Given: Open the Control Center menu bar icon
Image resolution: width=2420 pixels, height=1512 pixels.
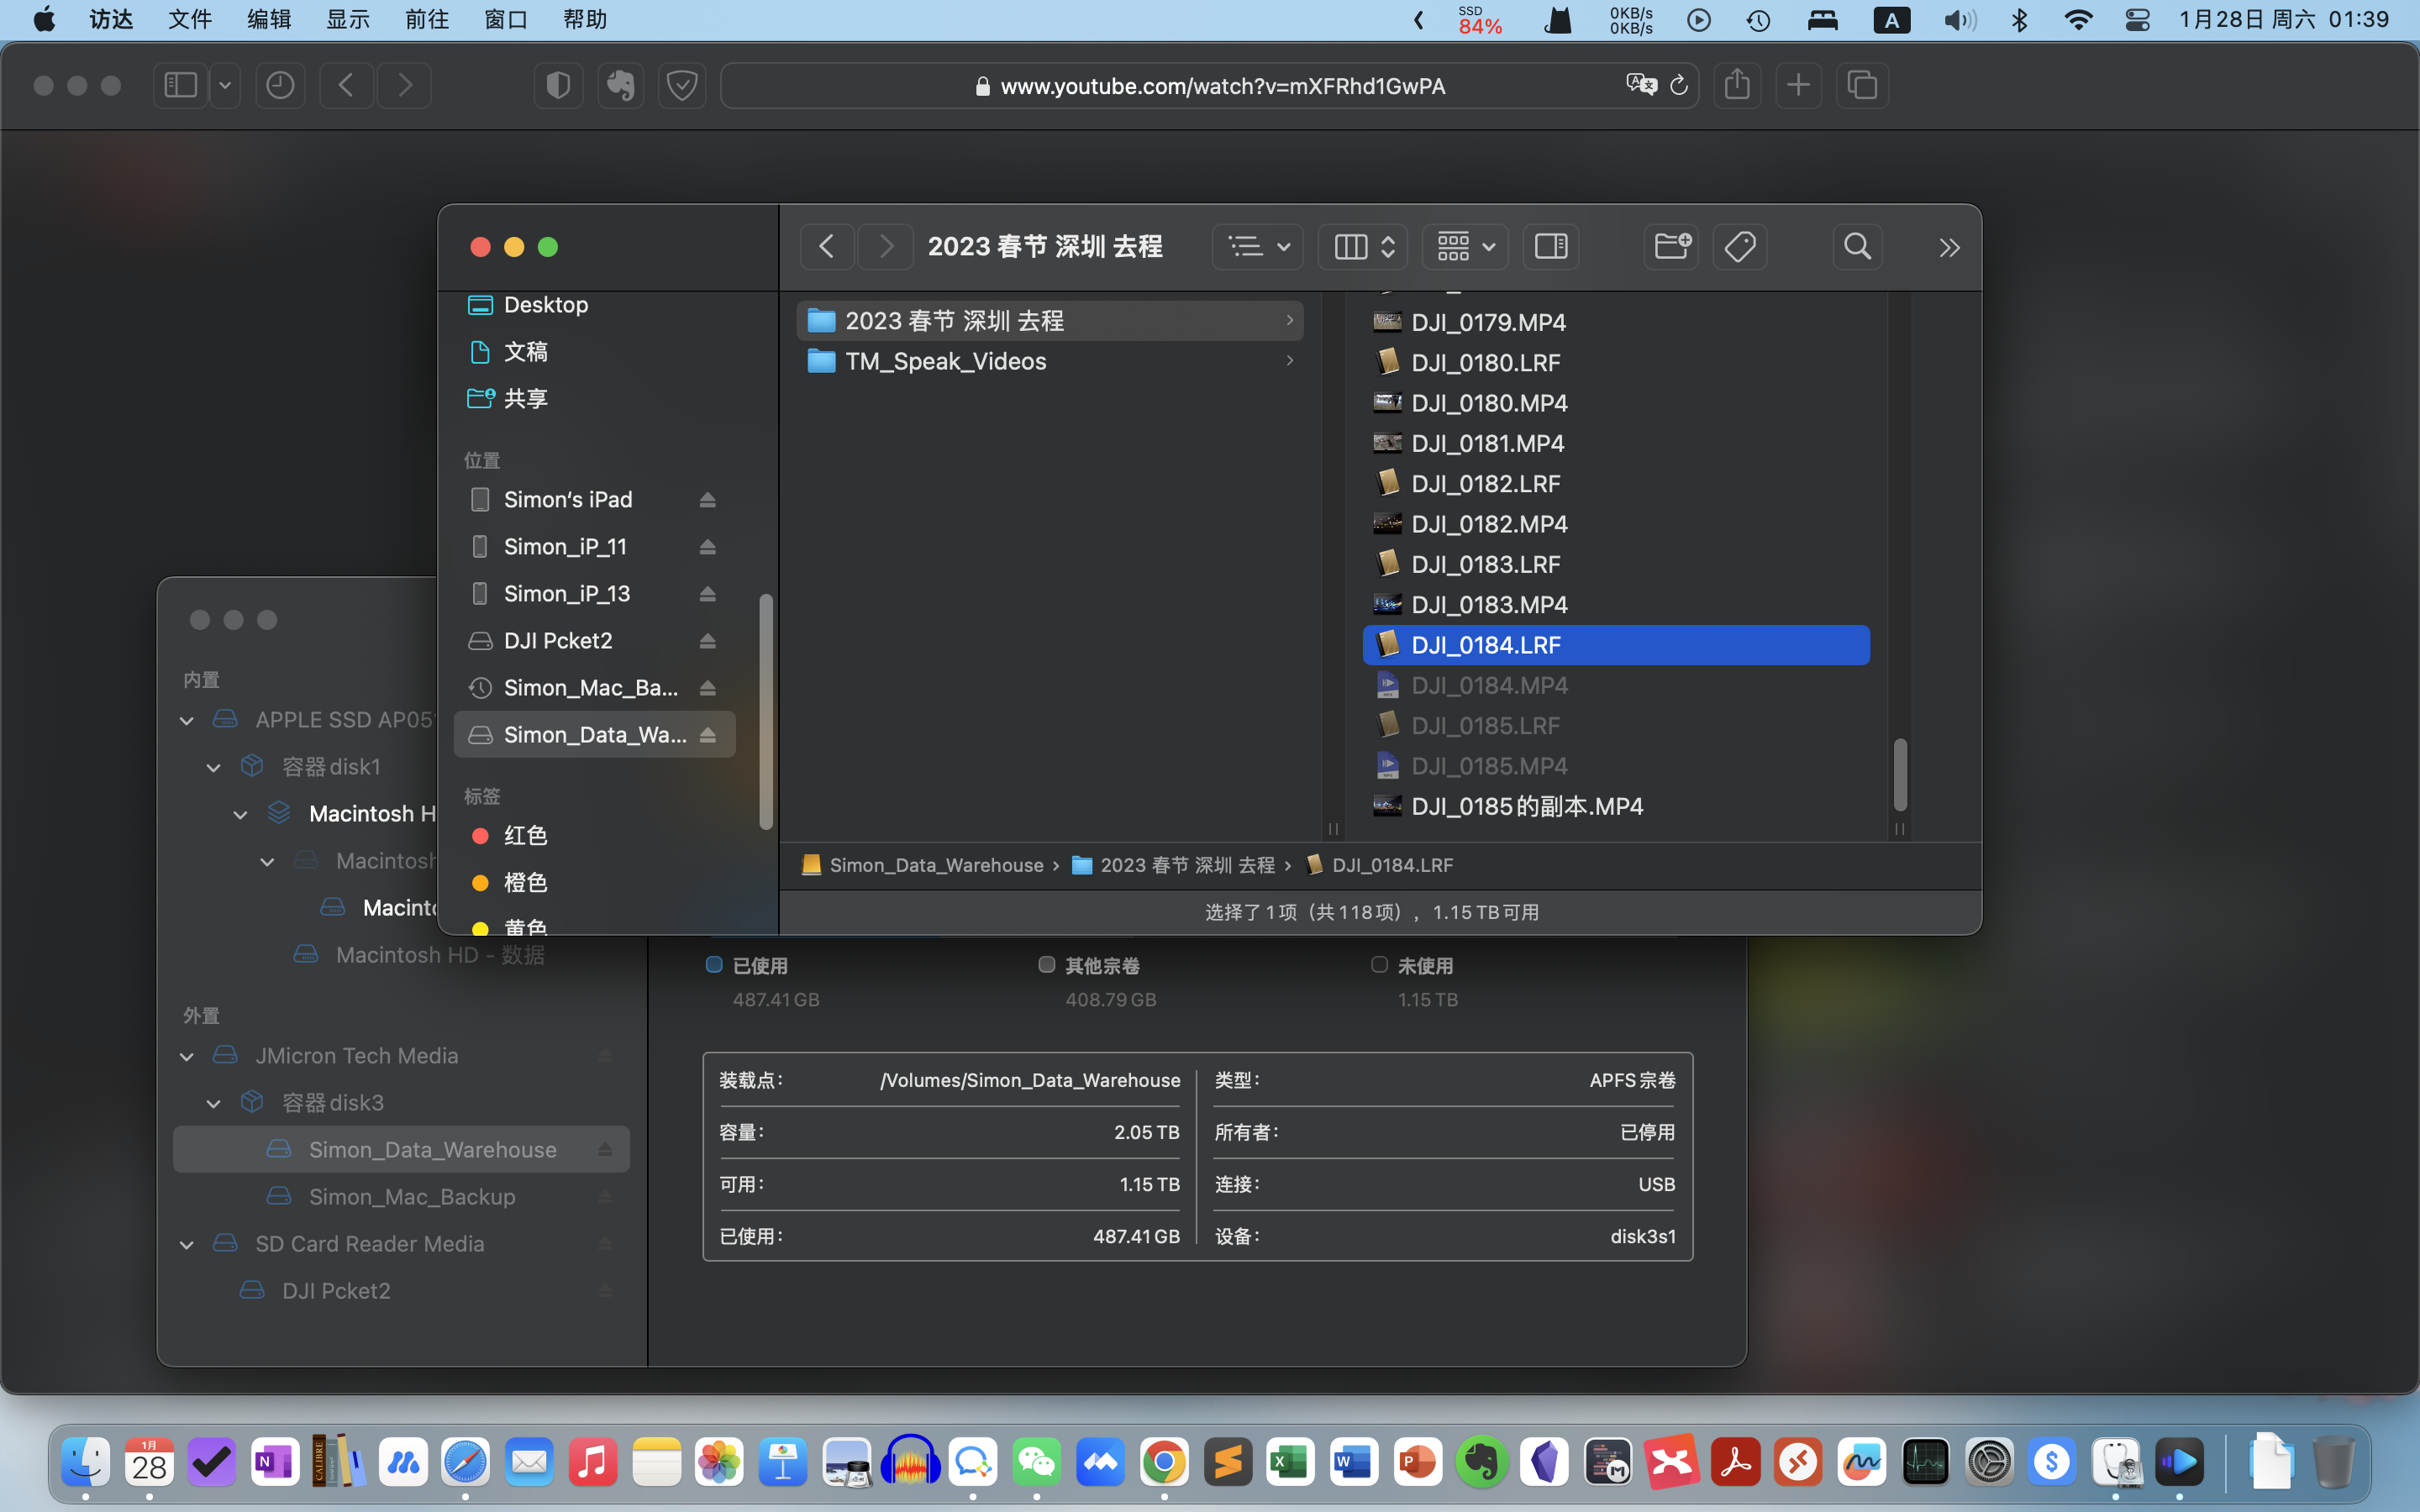Looking at the screenshot, I should (x=2137, y=20).
